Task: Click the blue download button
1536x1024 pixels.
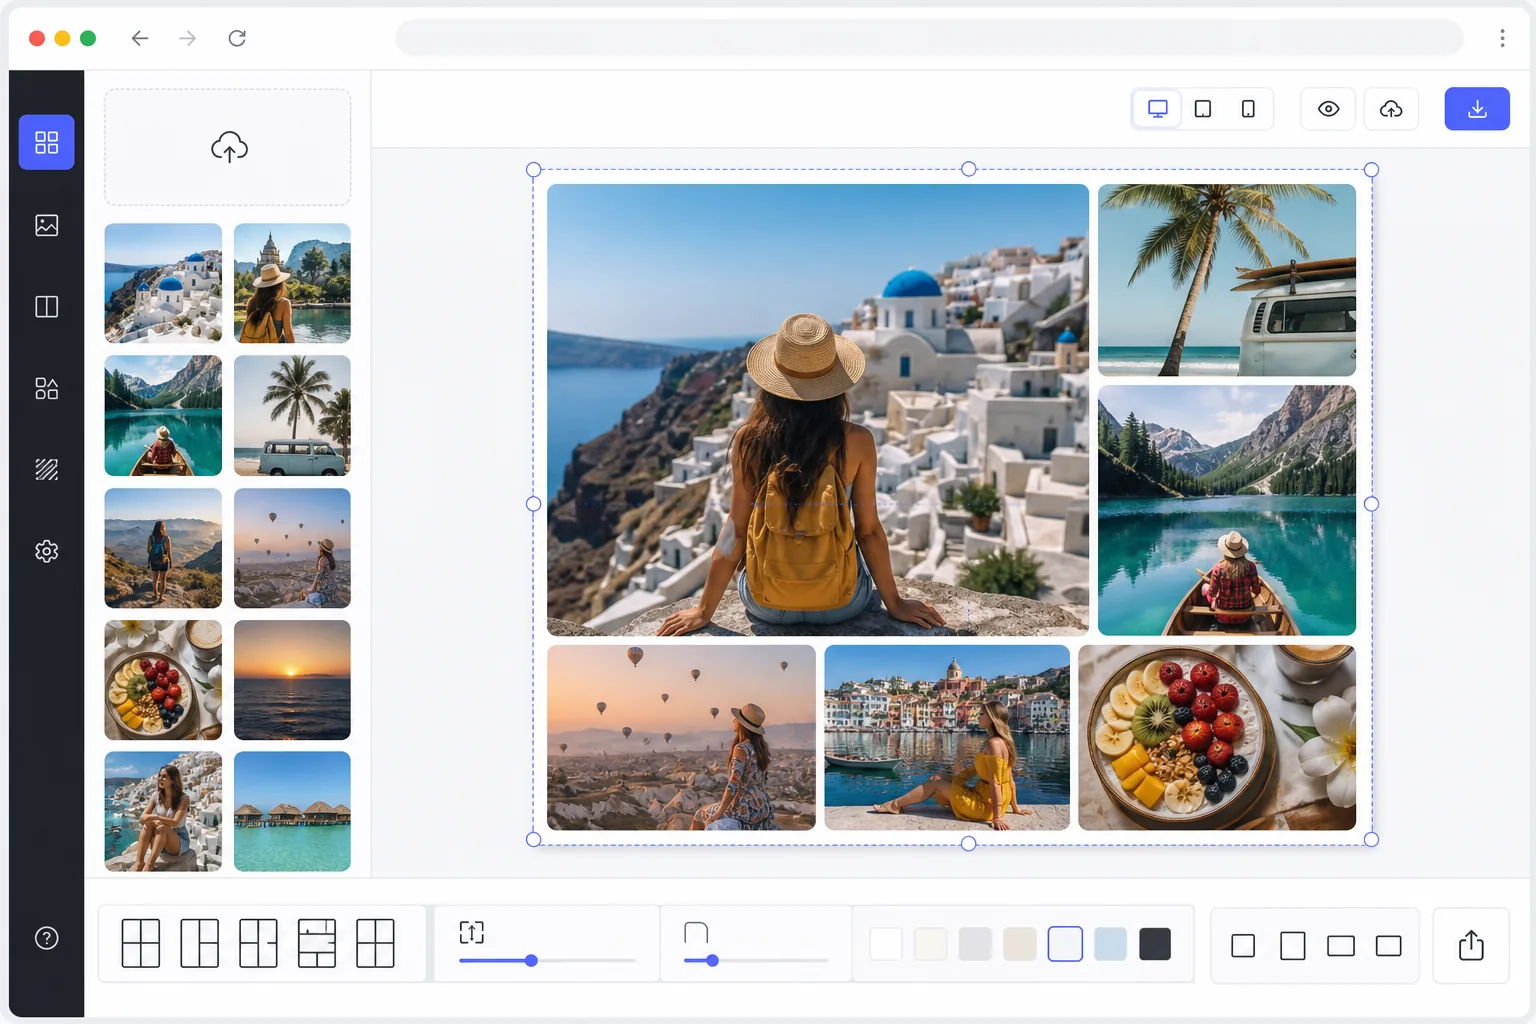Action: pos(1477,109)
